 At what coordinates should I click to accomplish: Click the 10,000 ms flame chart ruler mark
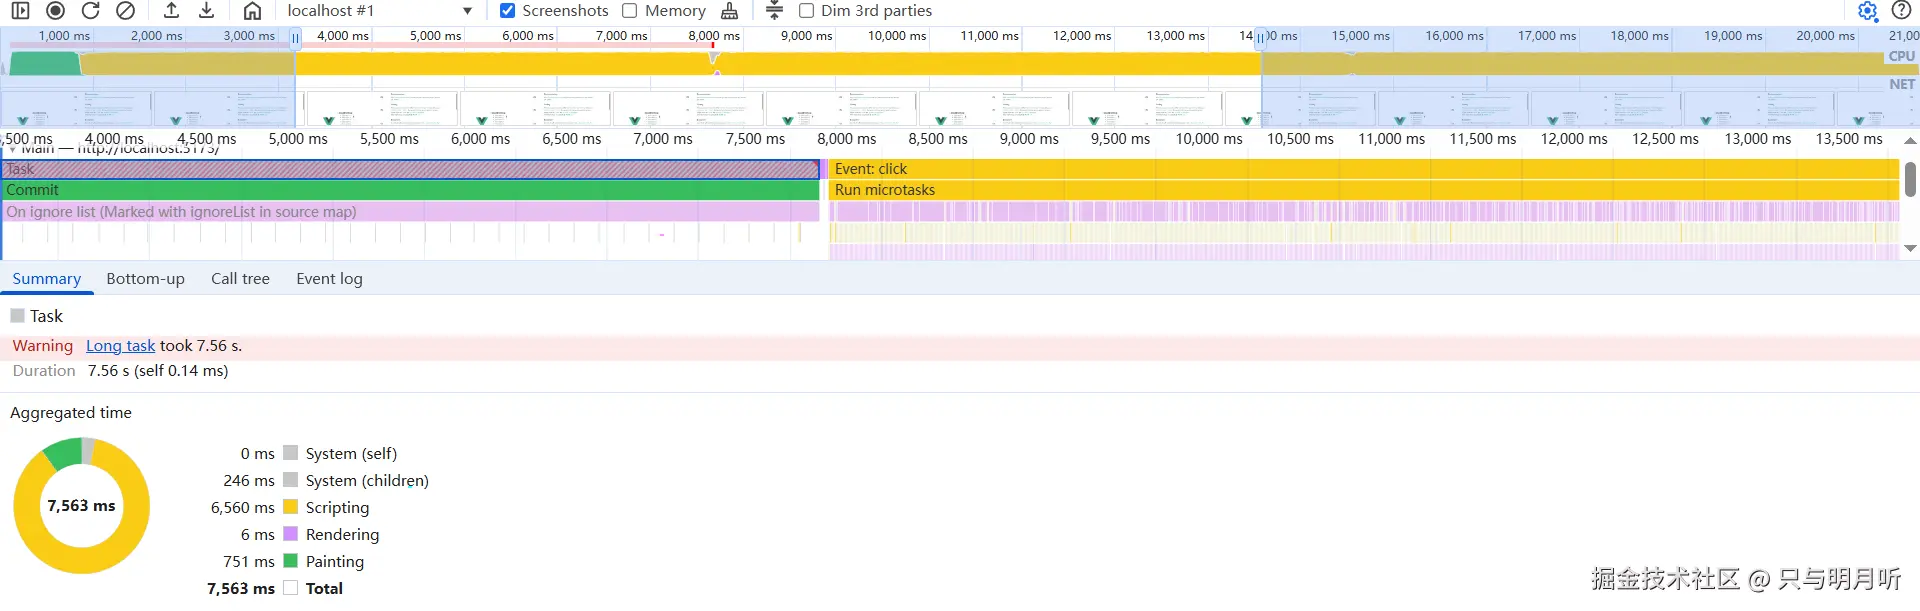coord(1209,139)
